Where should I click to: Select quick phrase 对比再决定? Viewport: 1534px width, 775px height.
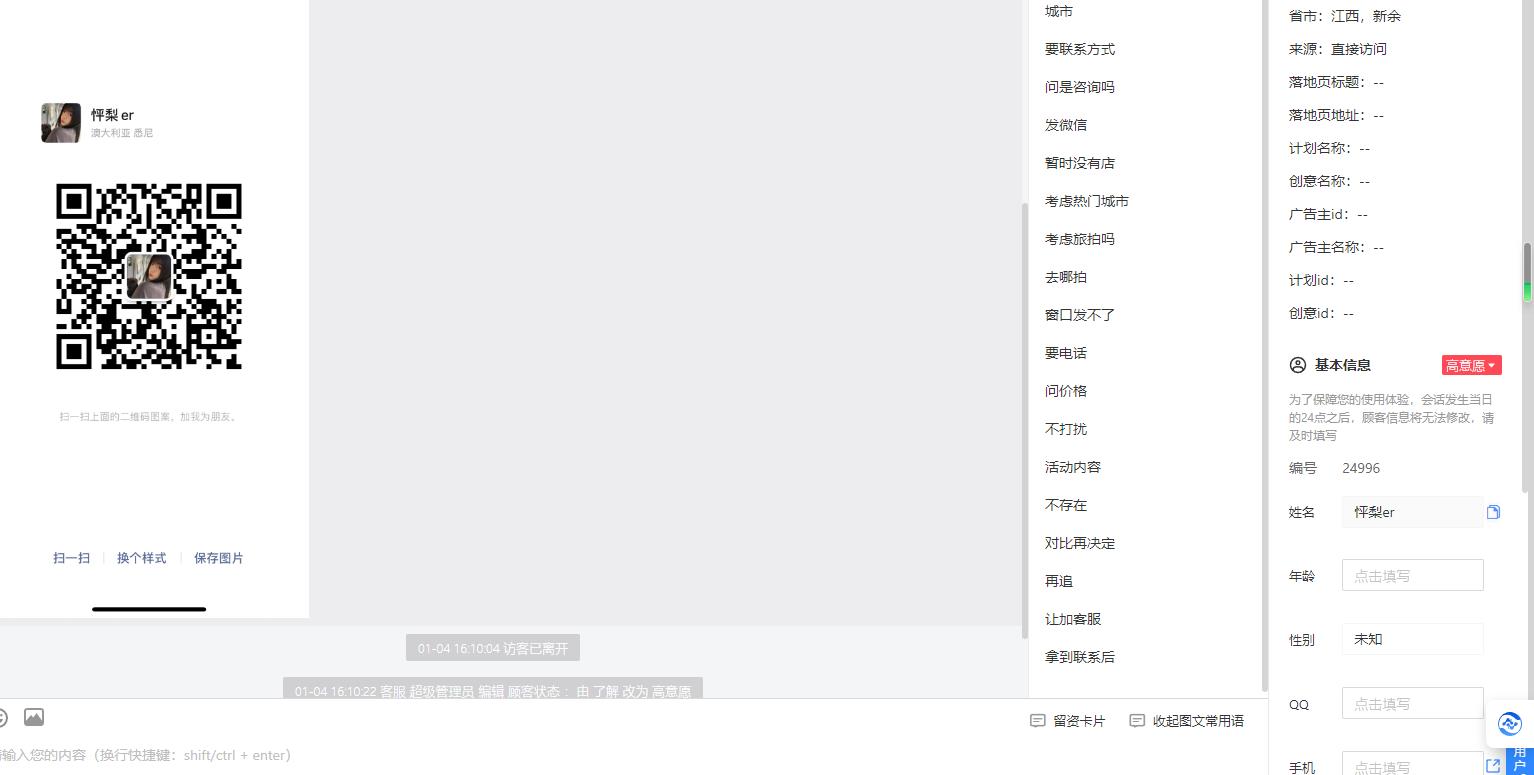click(x=1080, y=543)
